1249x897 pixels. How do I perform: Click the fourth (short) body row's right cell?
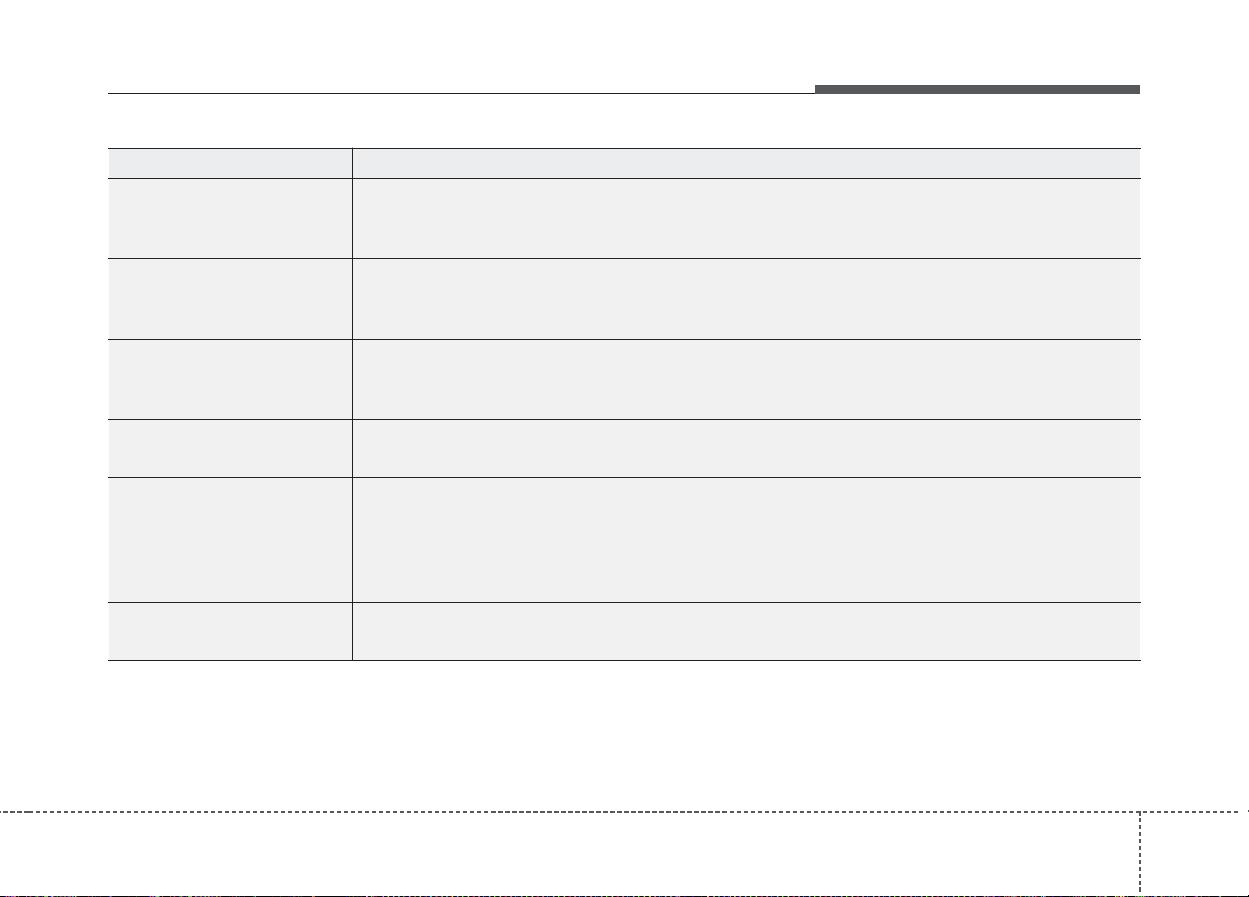746,447
